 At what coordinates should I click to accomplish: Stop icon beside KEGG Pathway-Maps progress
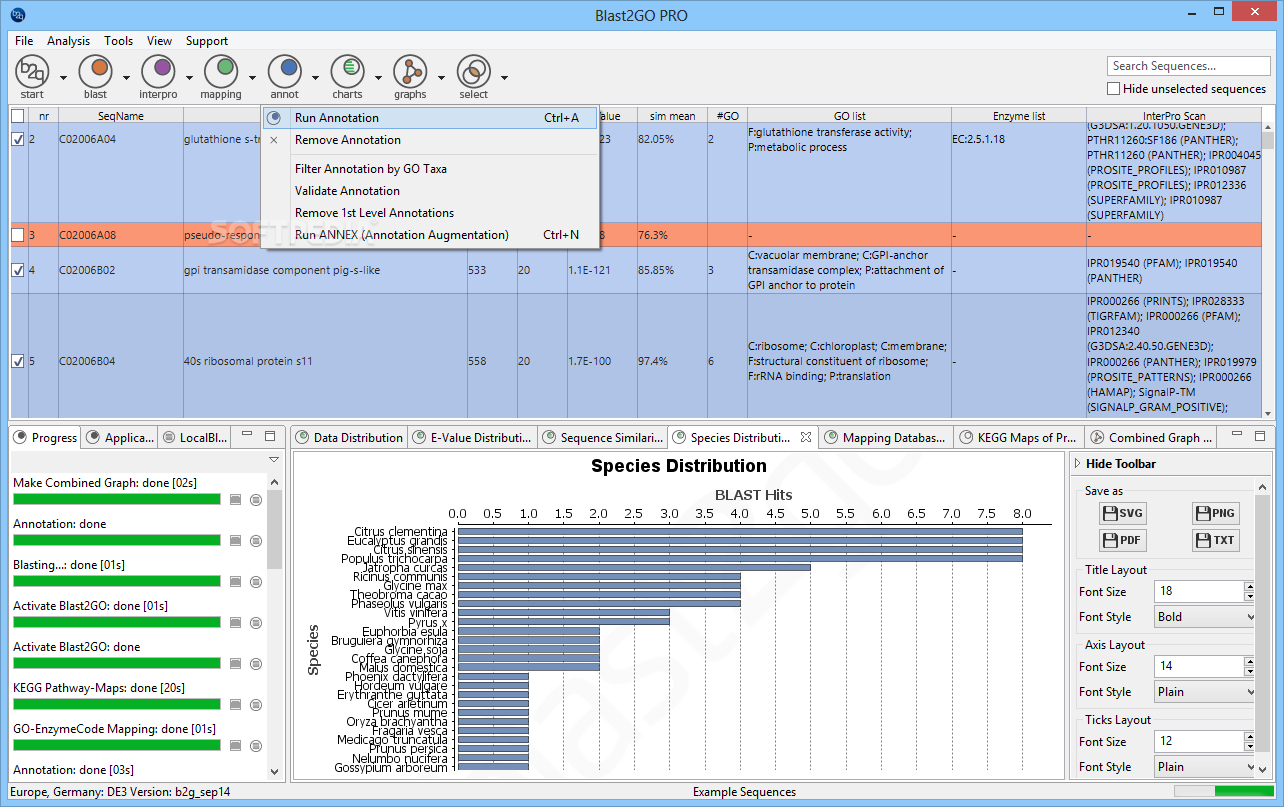coord(236,704)
